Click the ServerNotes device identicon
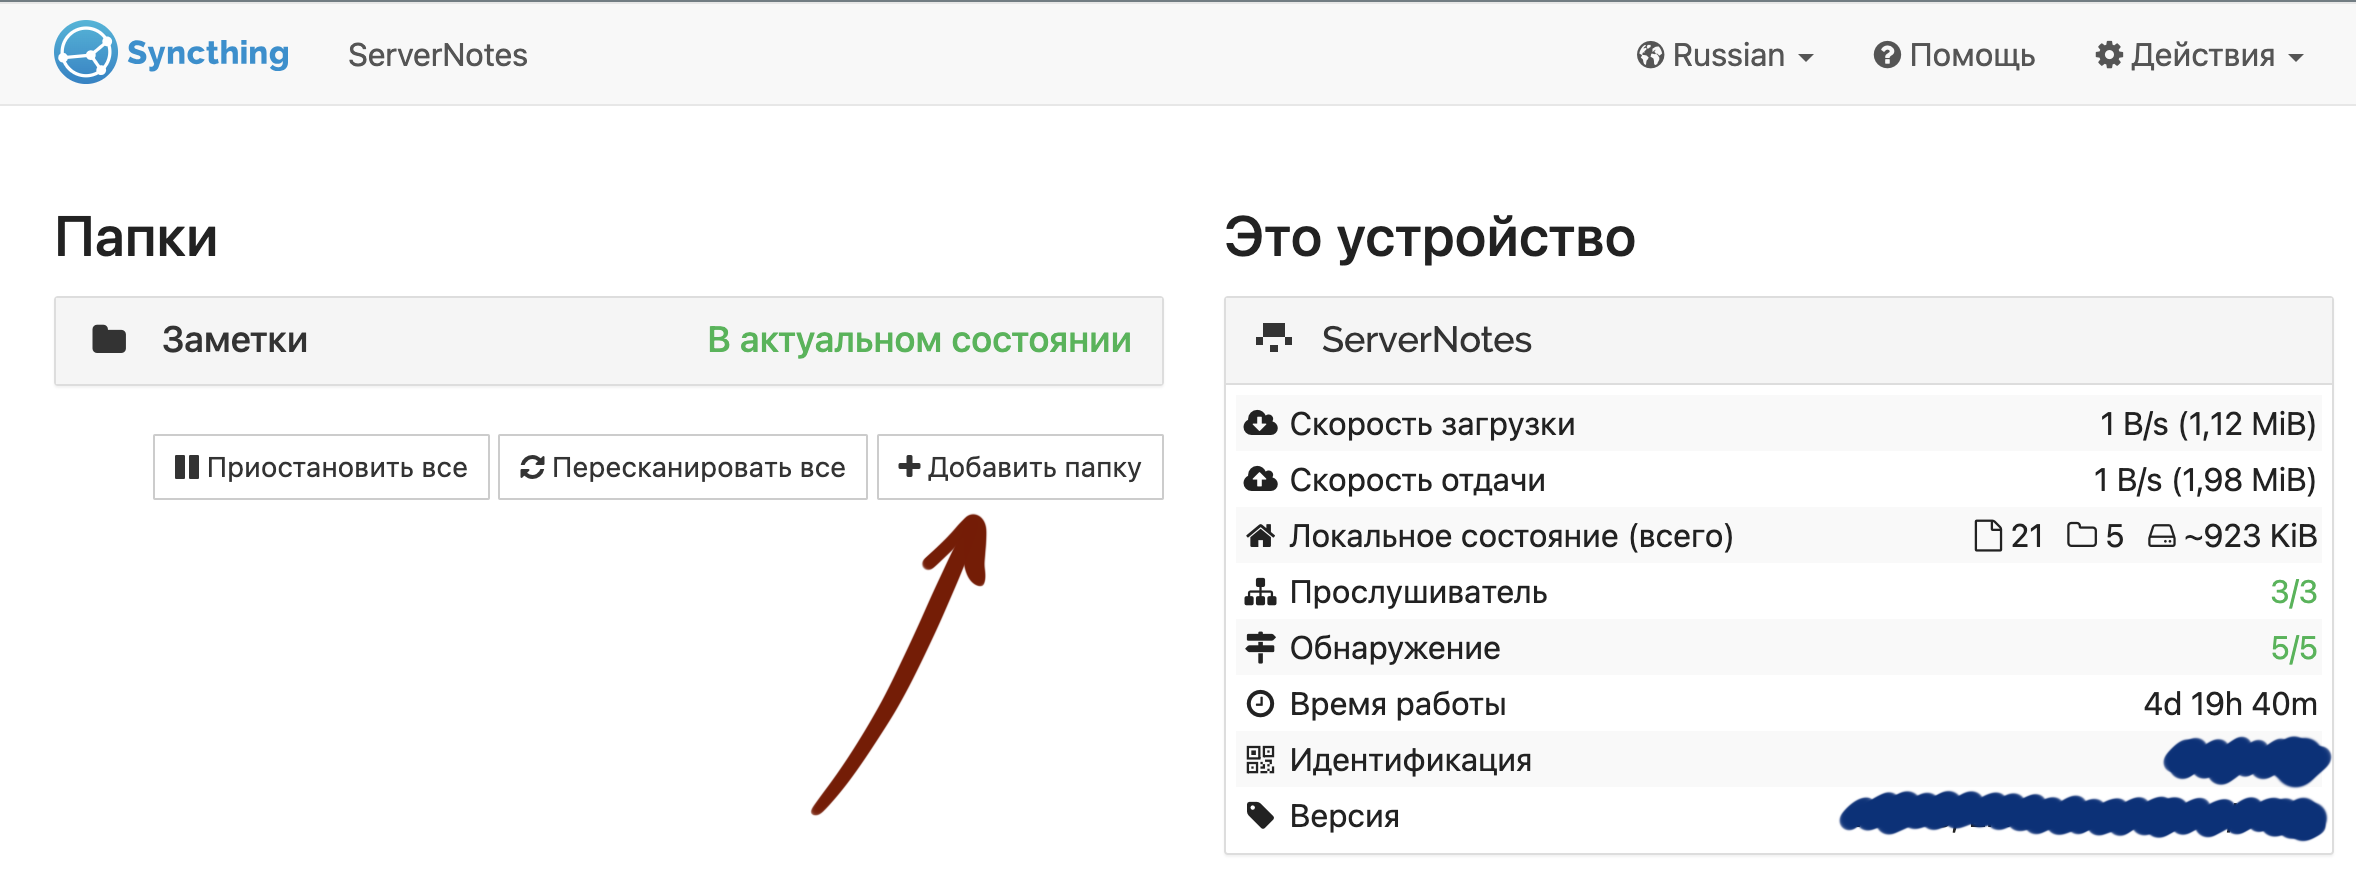The width and height of the screenshot is (2356, 876). [x=1274, y=339]
